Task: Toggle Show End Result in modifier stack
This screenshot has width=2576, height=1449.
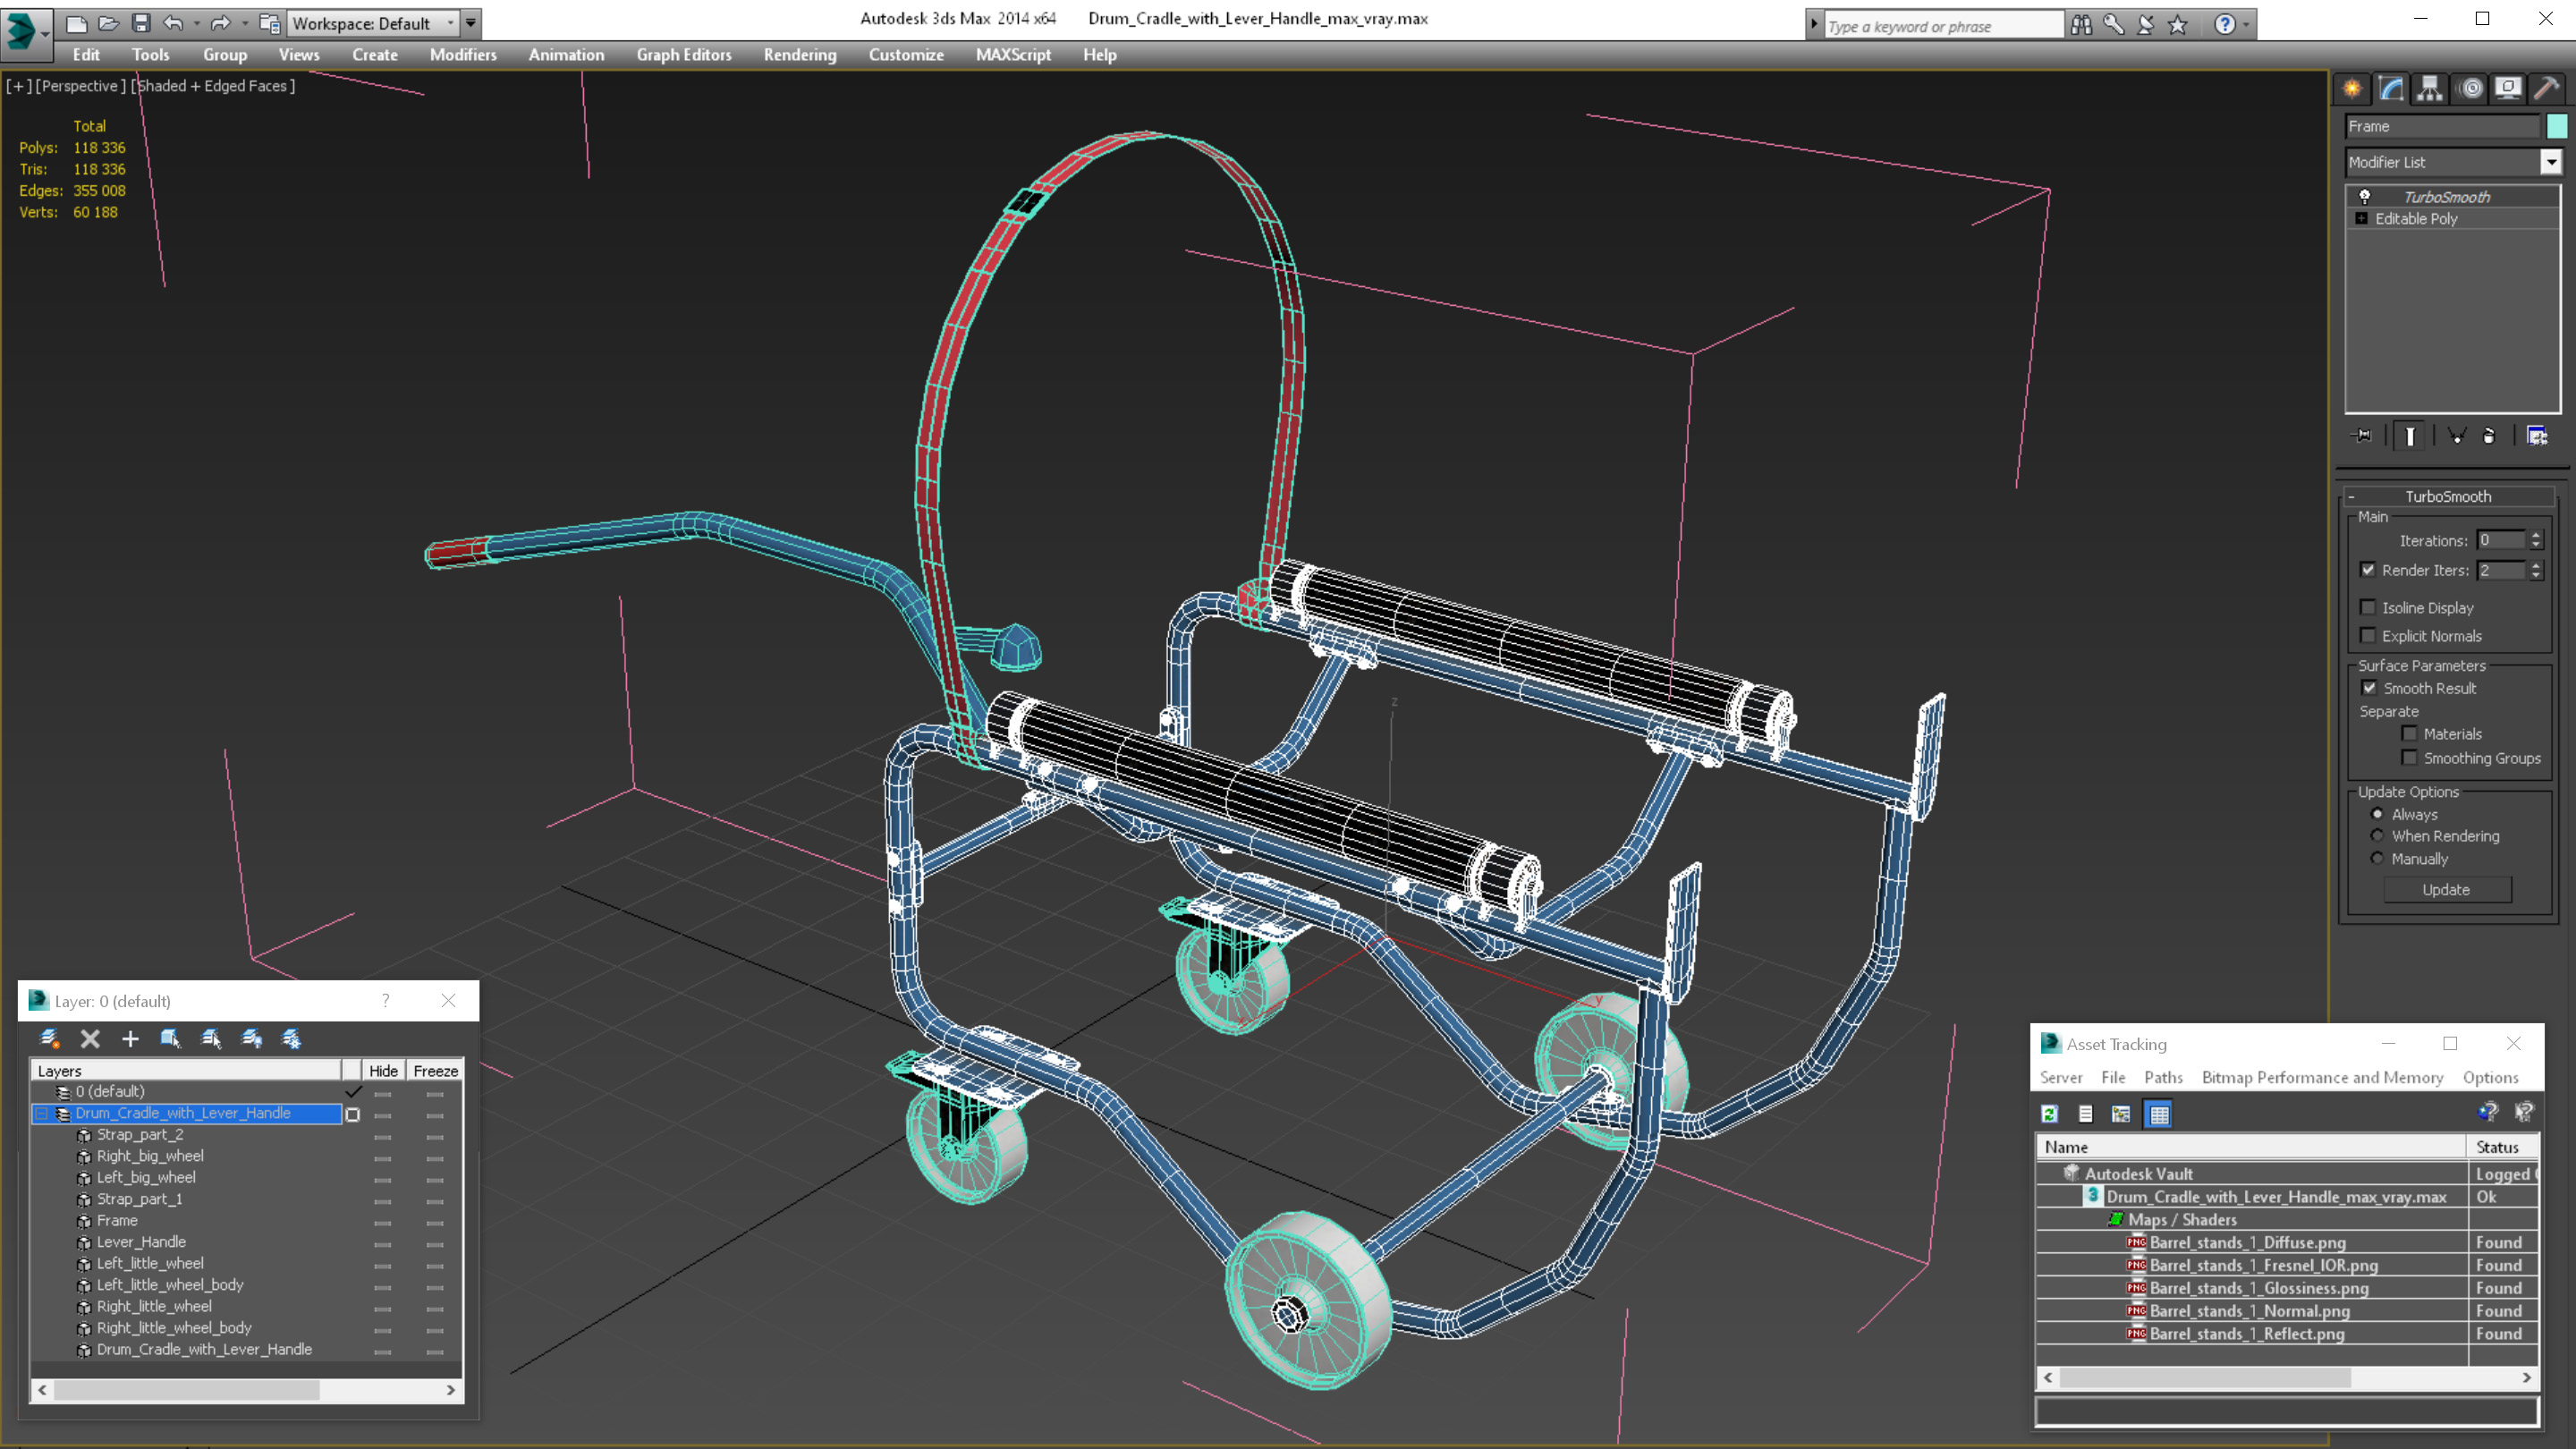Action: coord(2410,436)
